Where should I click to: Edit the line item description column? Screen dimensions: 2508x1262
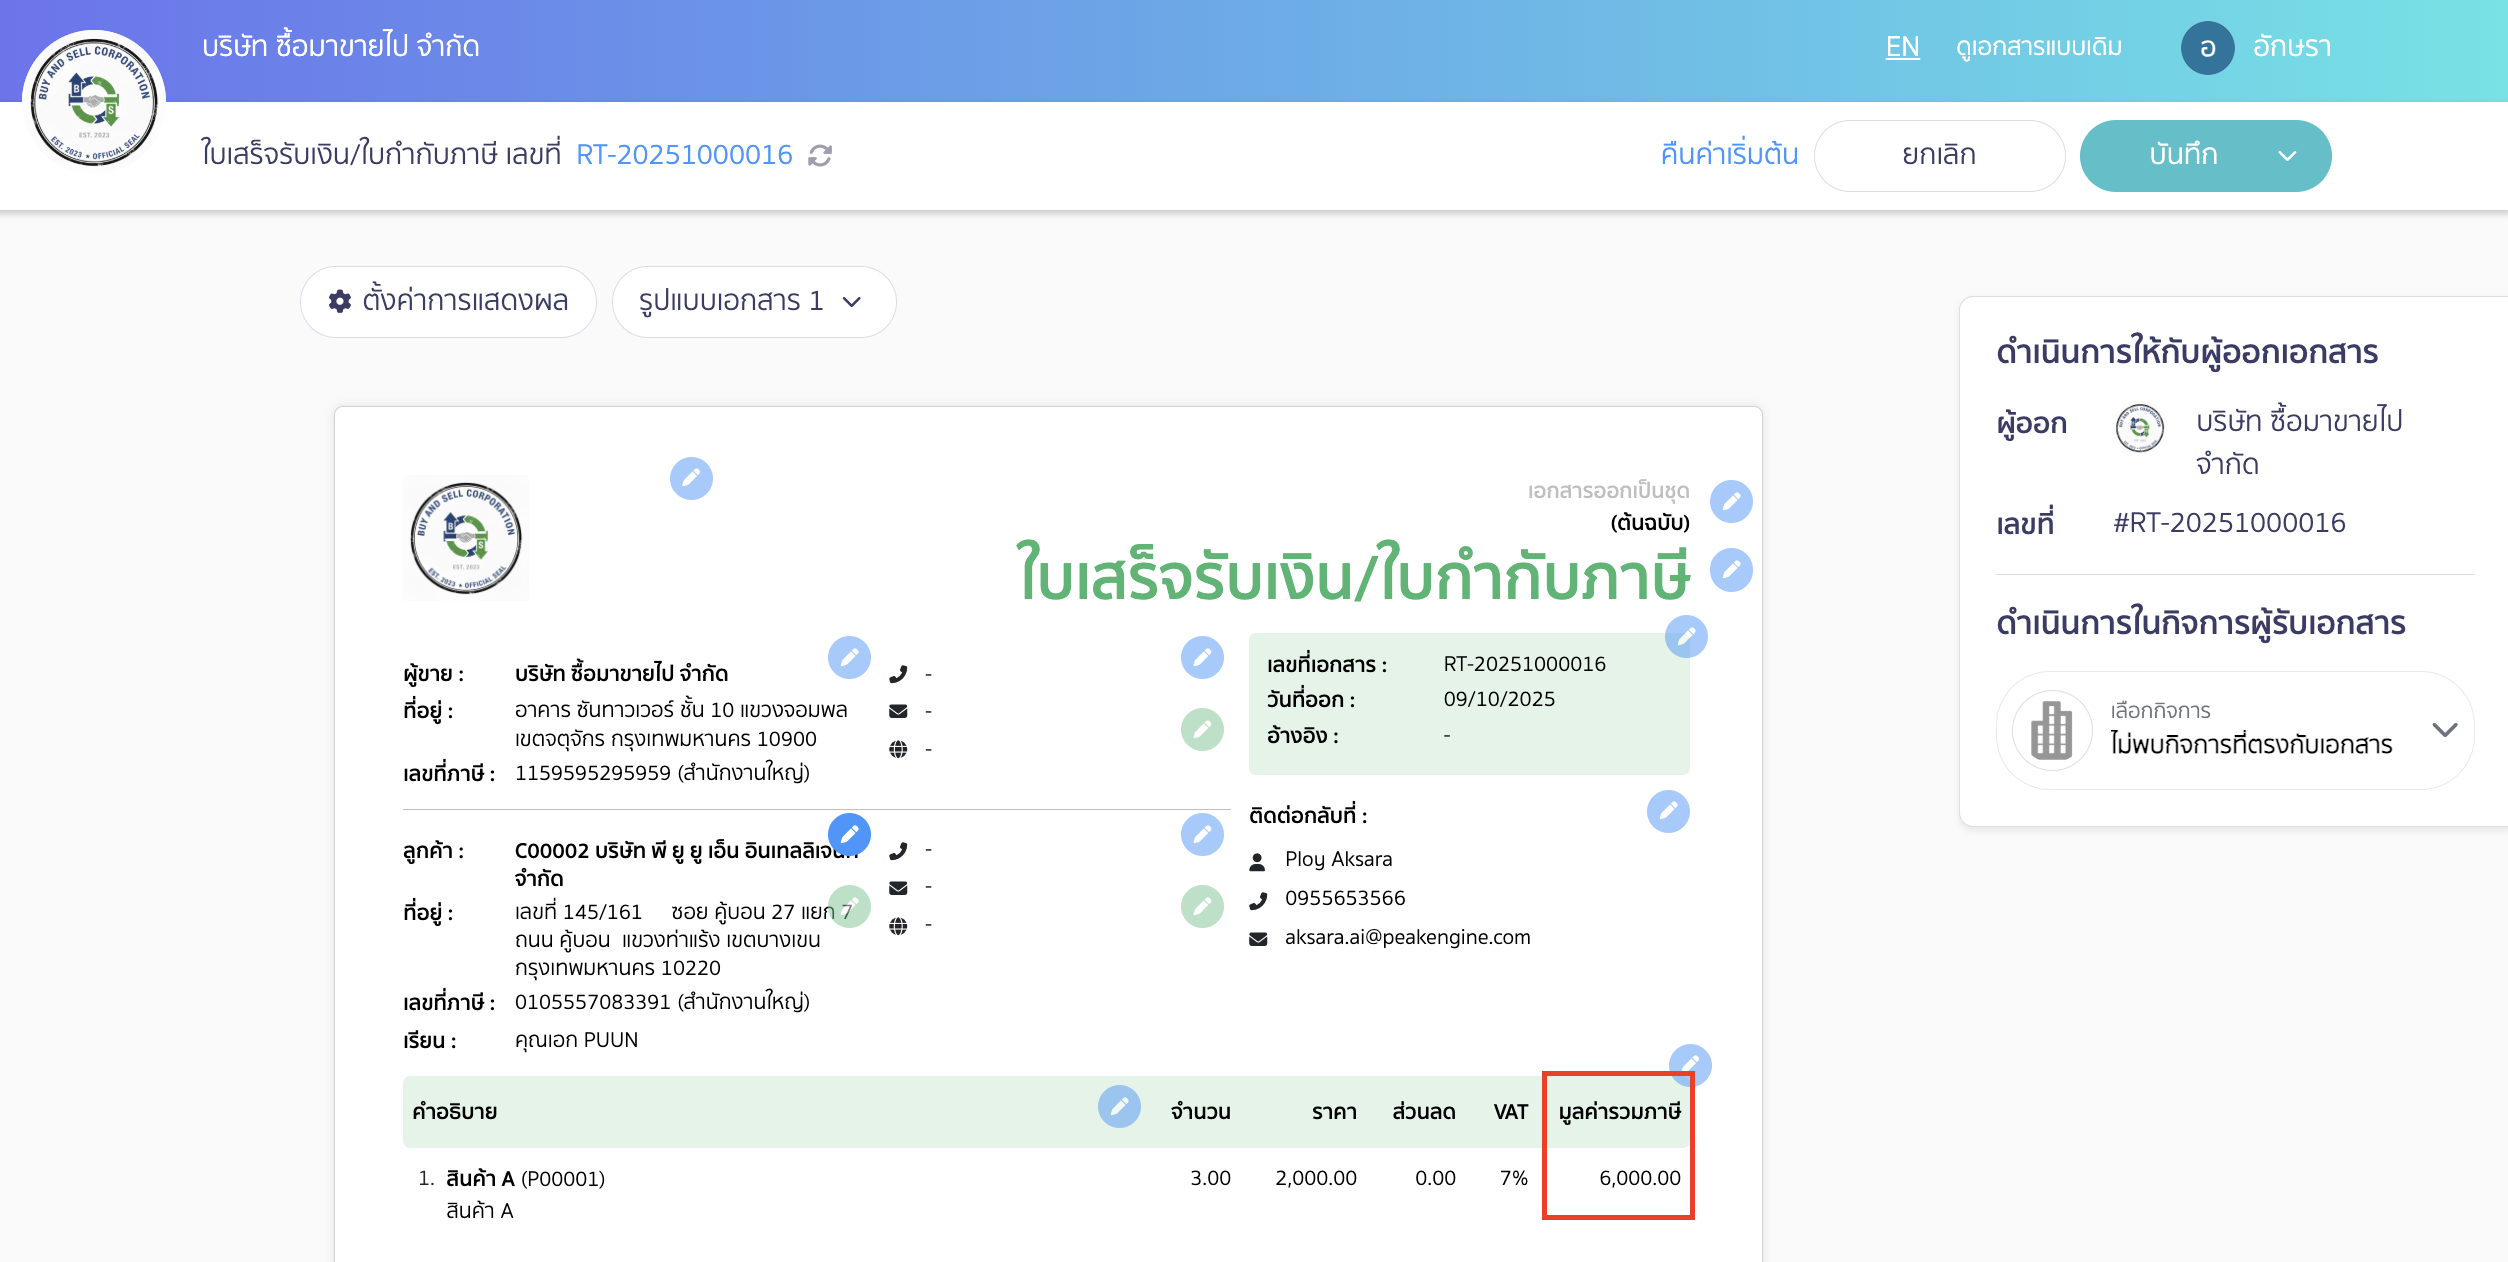pos(1119,1108)
